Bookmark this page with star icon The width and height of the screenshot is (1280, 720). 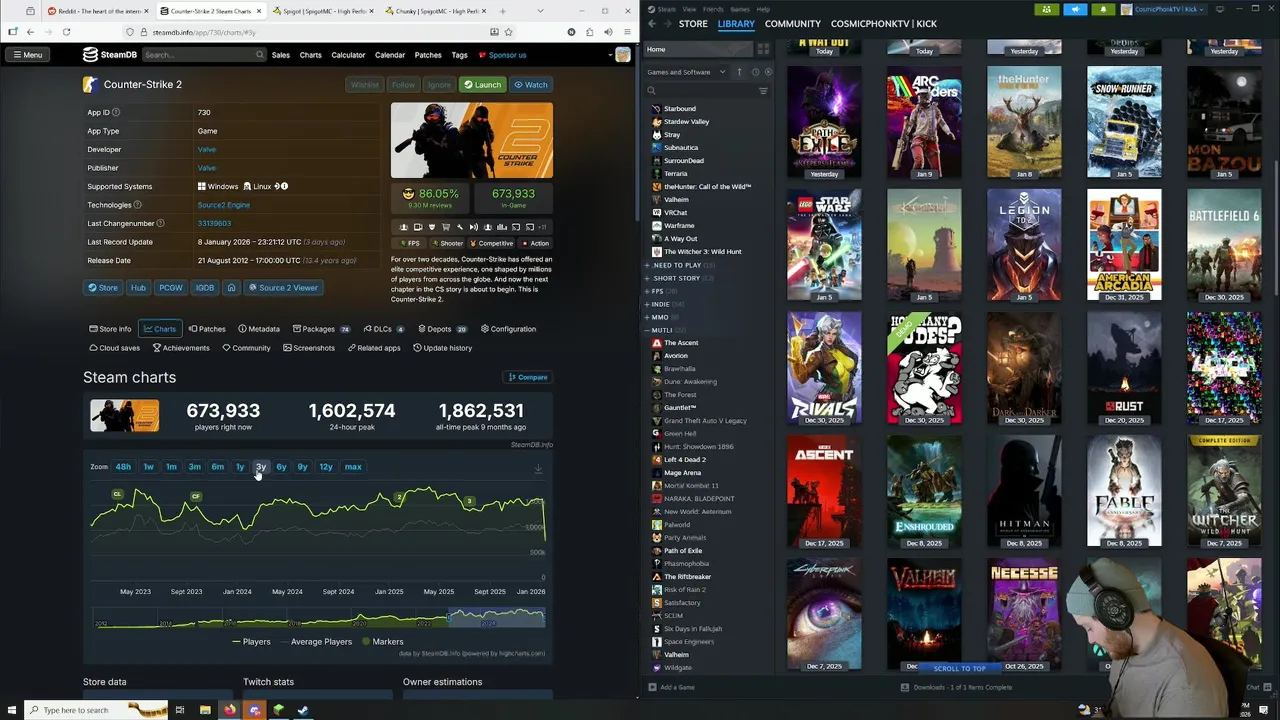pos(508,32)
